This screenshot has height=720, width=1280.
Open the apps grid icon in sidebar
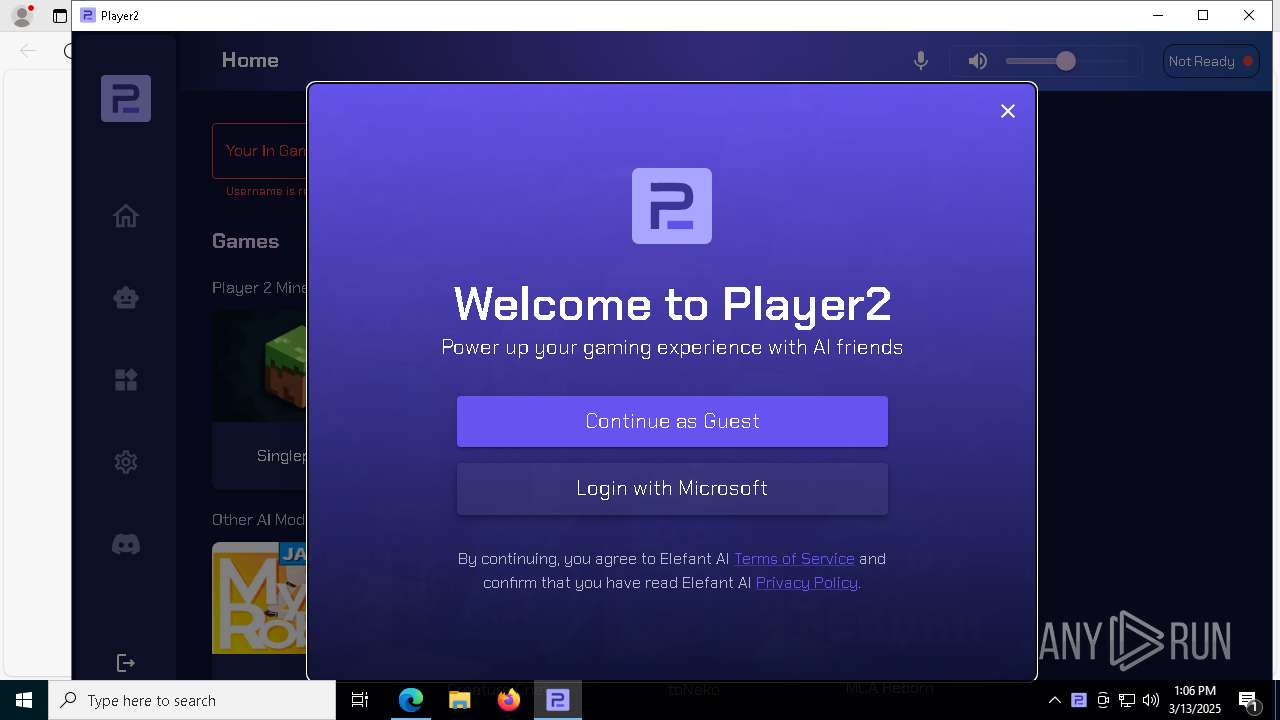(126, 380)
